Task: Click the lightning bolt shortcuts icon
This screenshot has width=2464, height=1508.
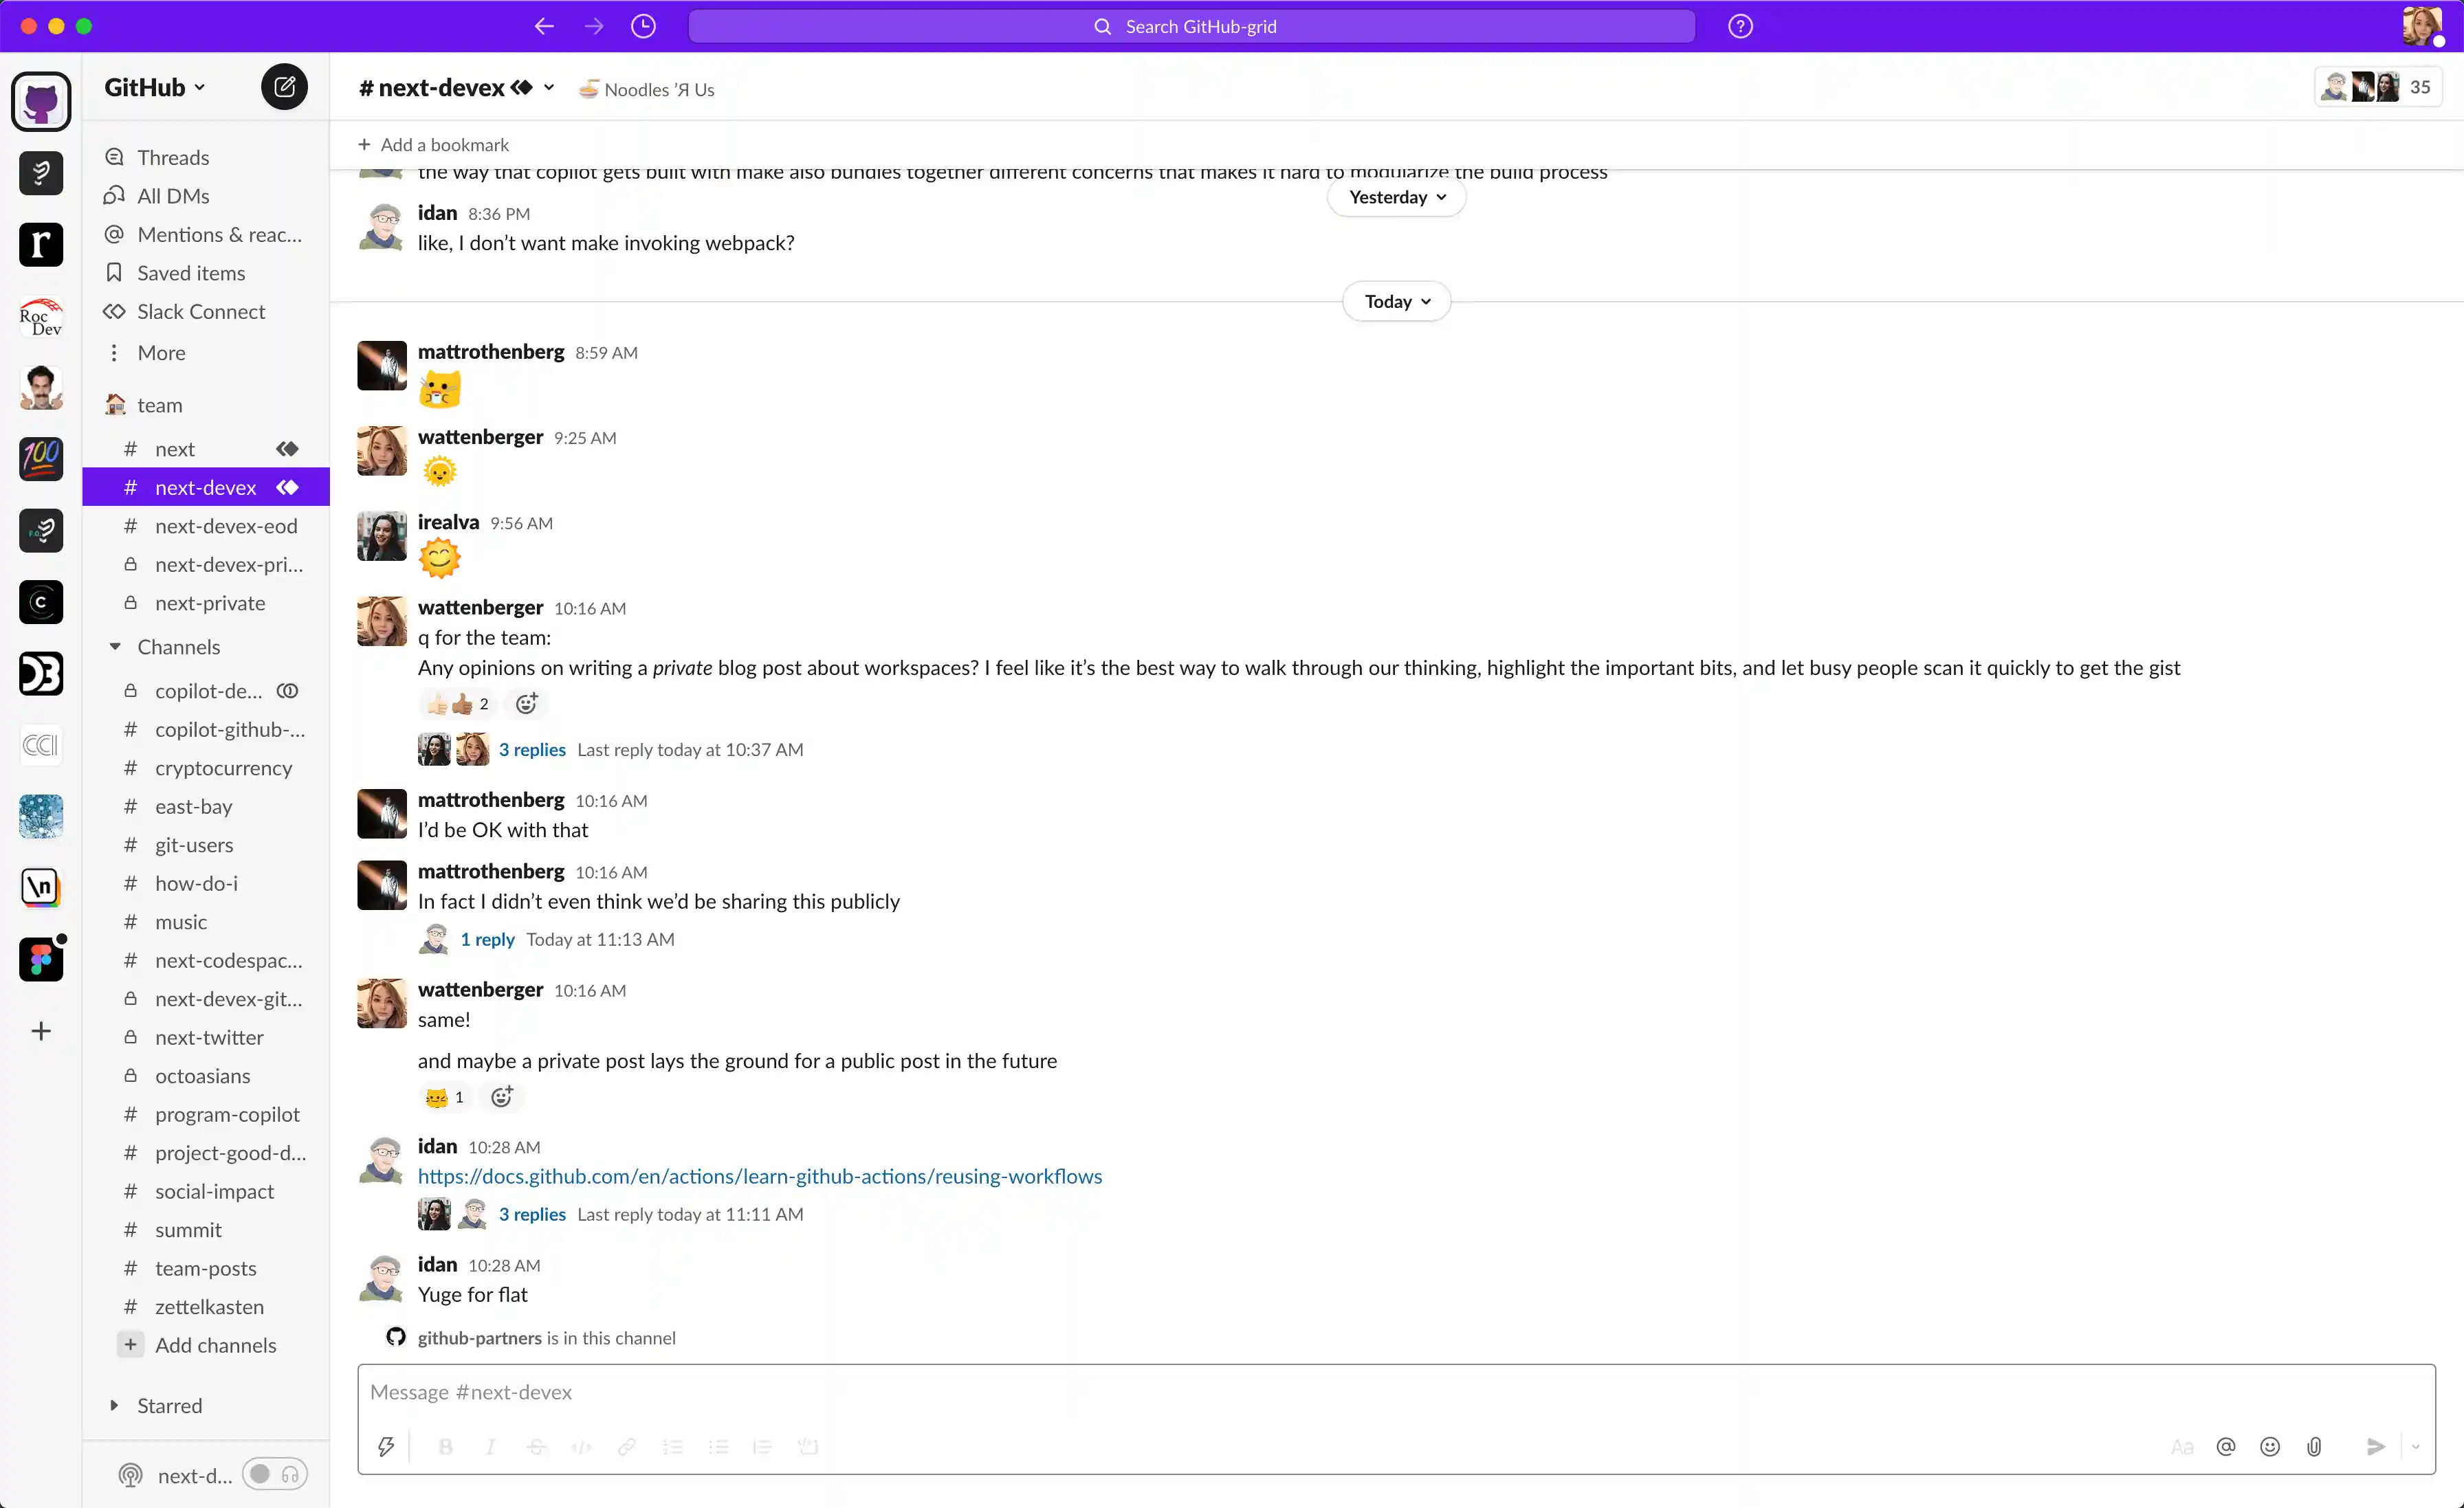Action: tap(386, 1447)
